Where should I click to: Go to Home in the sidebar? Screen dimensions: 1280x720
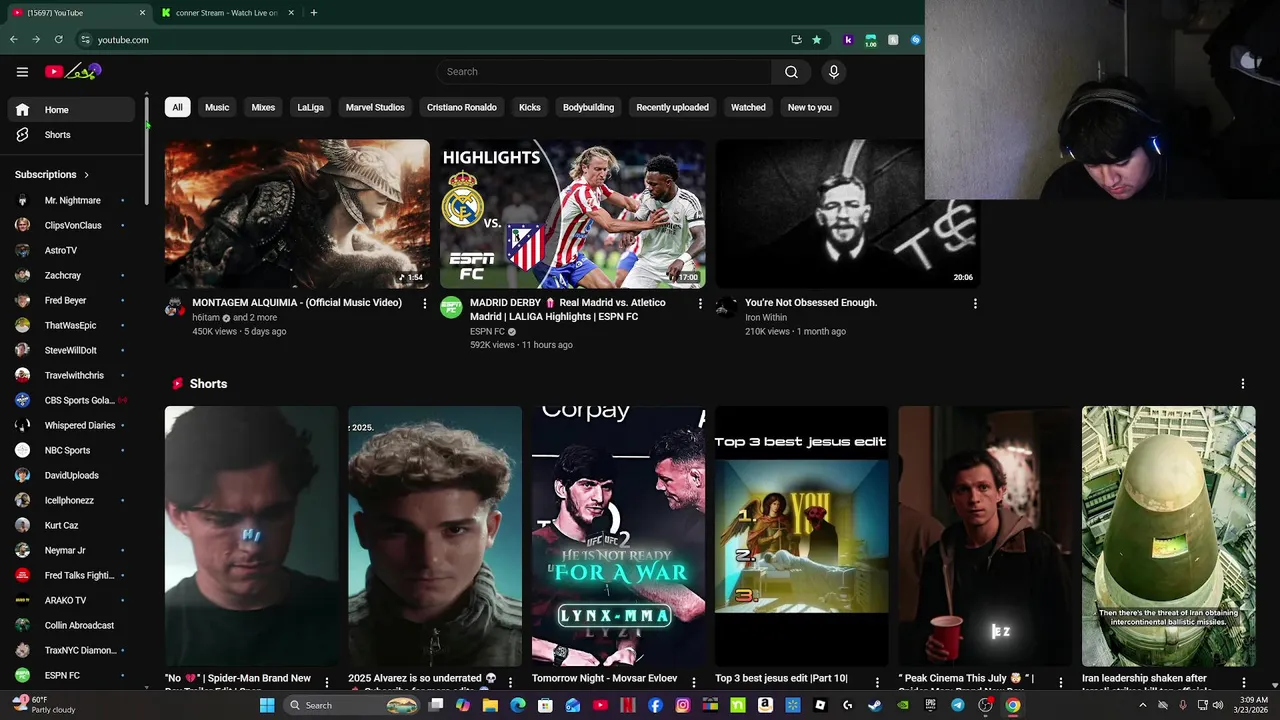coord(71,110)
